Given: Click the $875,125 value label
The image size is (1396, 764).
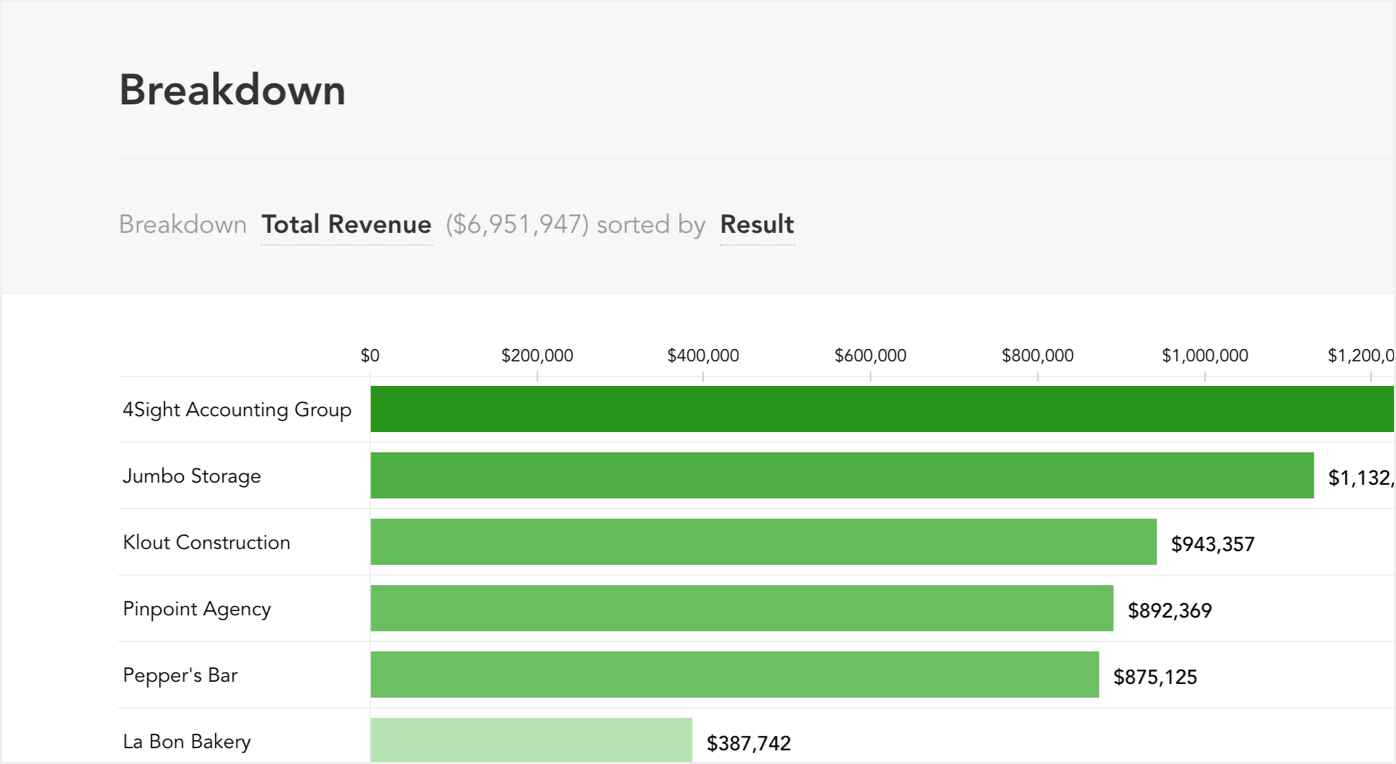Looking at the screenshot, I should [x=1155, y=677].
